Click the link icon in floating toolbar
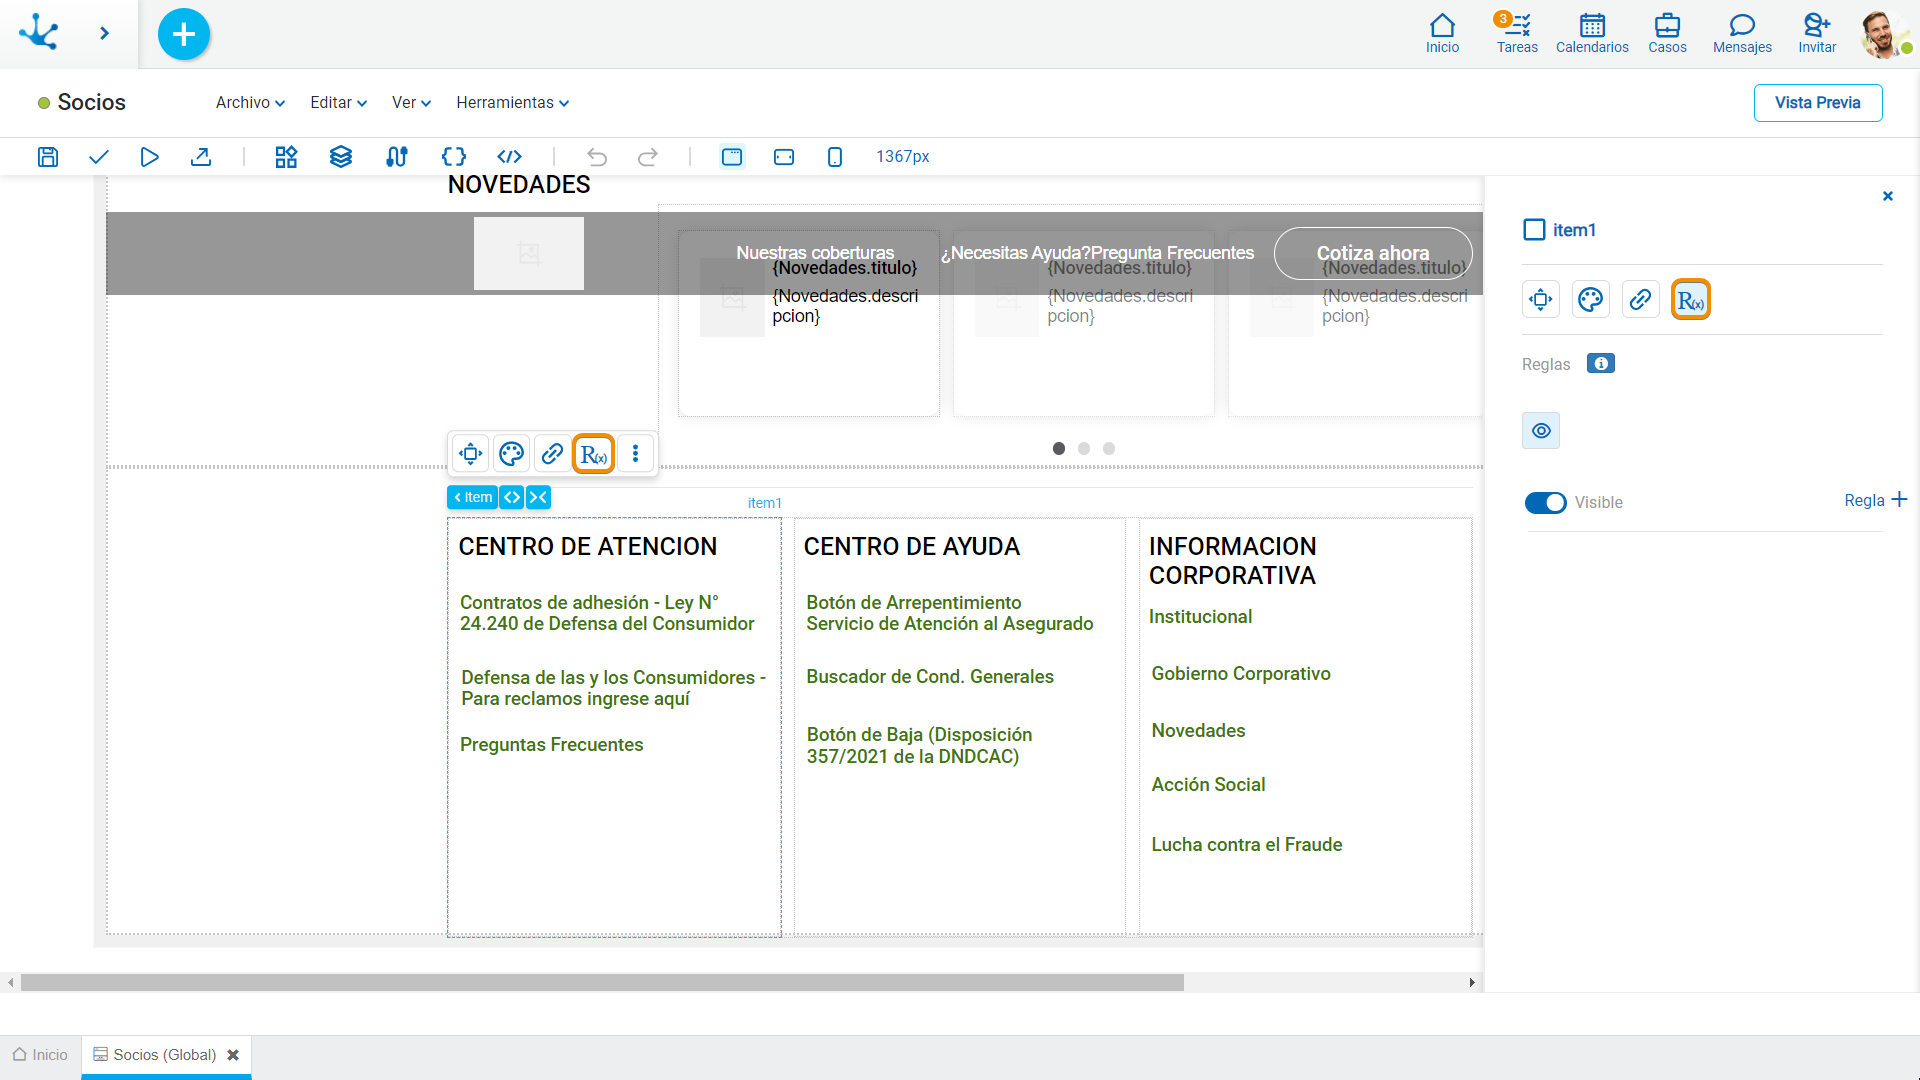The width and height of the screenshot is (1920, 1080). [552, 454]
